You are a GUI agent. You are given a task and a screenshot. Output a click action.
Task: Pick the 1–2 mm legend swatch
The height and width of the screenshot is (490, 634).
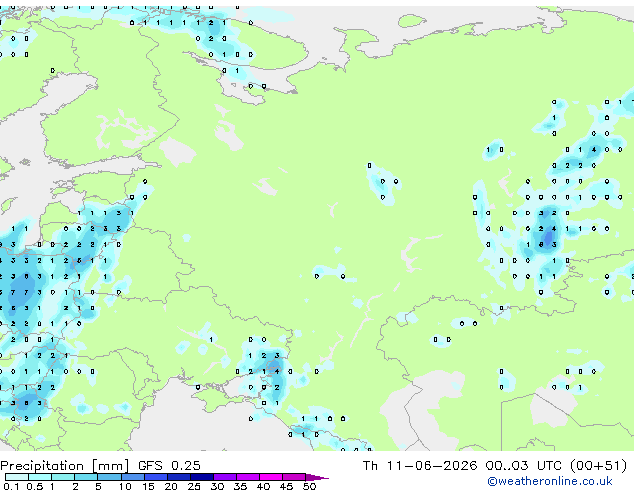[x=63, y=477]
